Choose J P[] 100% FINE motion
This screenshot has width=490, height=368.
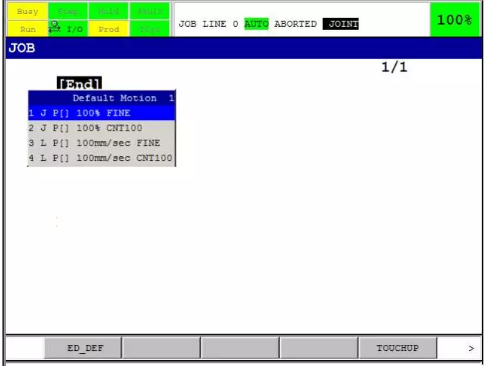(102, 113)
